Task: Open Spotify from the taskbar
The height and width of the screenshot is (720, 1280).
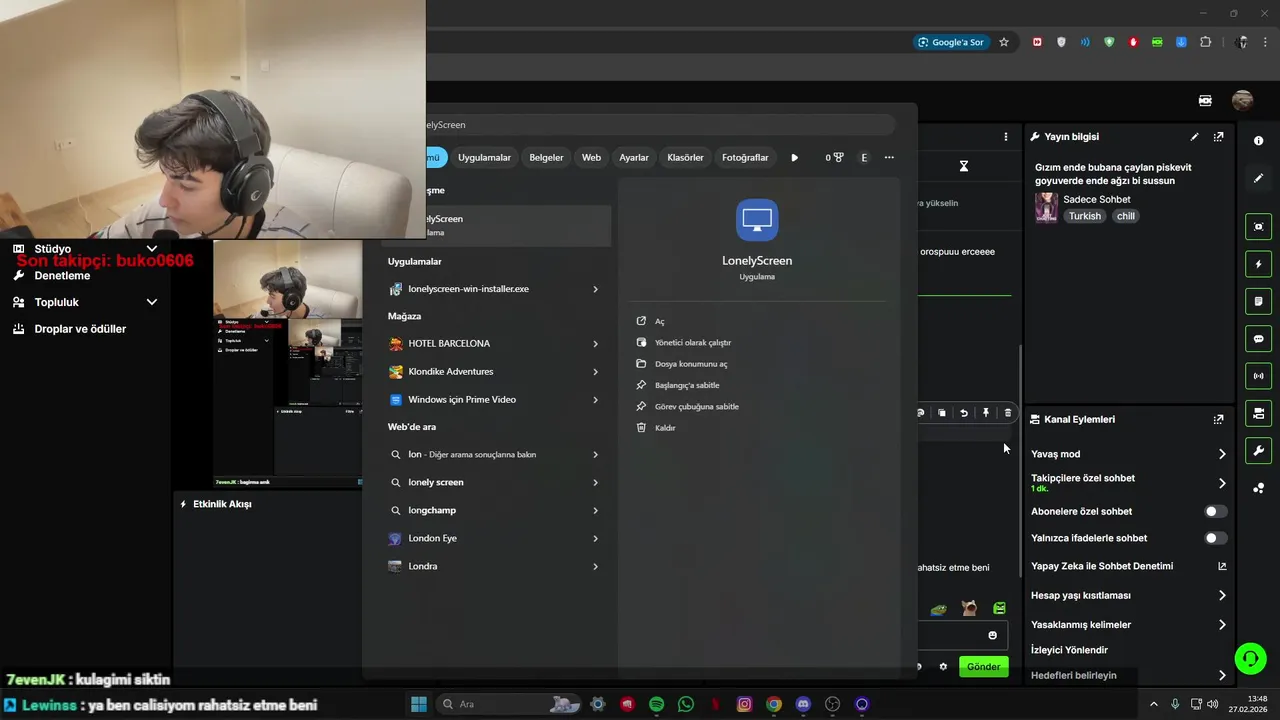Action: [656, 704]
